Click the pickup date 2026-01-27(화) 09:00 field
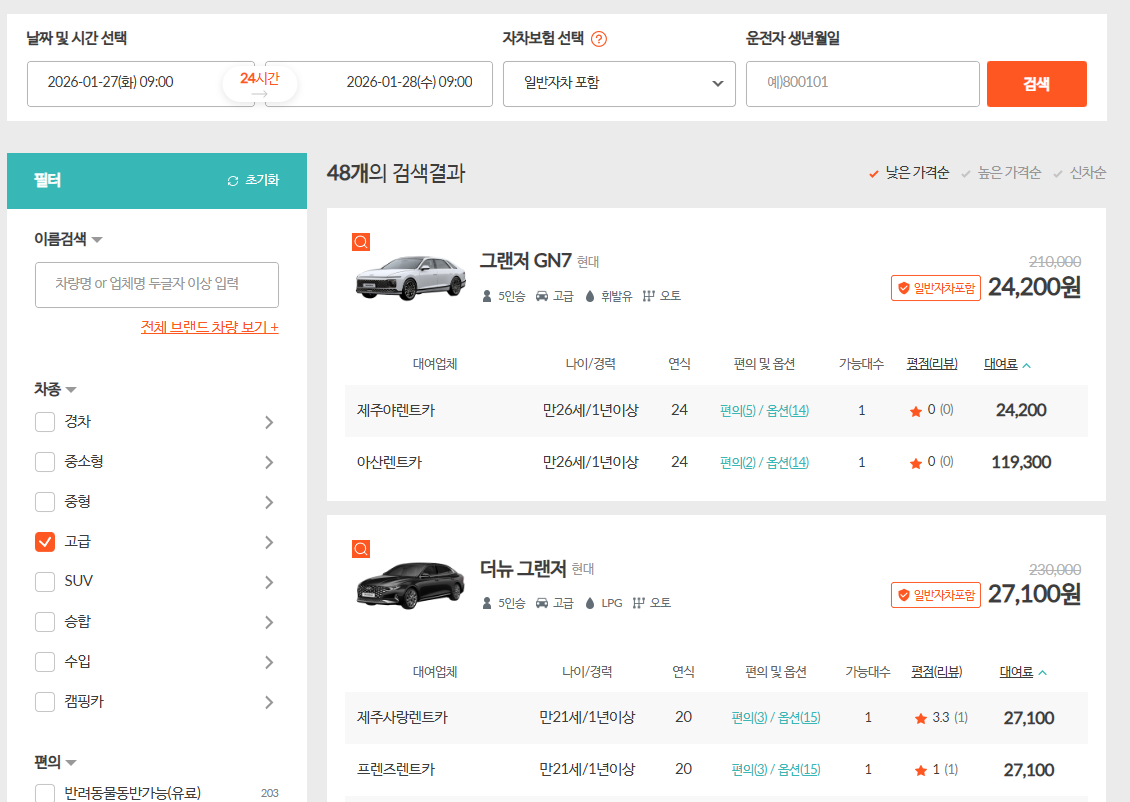 (141, 84)
